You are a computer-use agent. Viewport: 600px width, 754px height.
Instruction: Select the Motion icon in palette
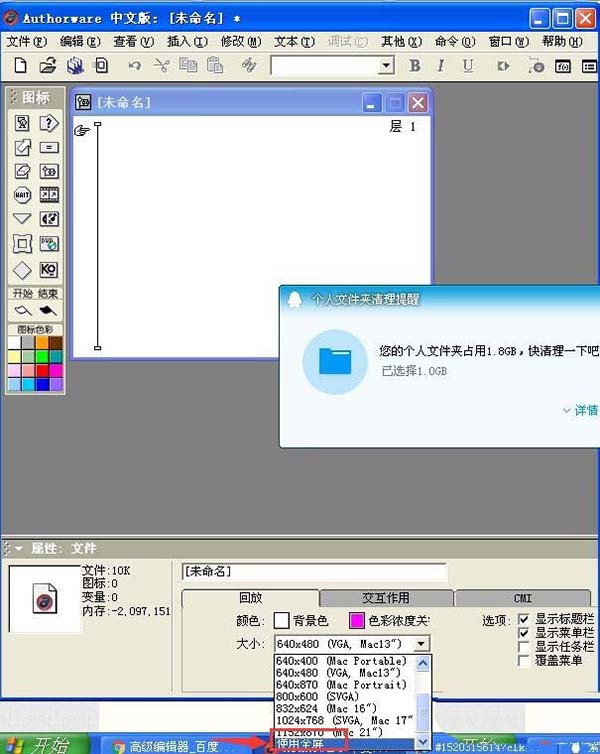click(22, 147)
